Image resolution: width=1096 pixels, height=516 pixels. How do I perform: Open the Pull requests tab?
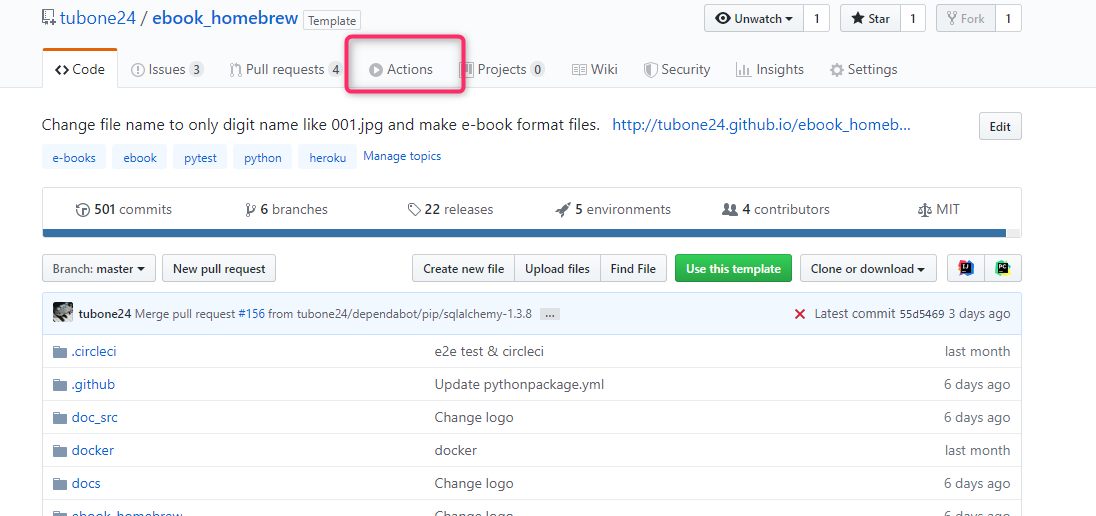click(x=286, y=69)
